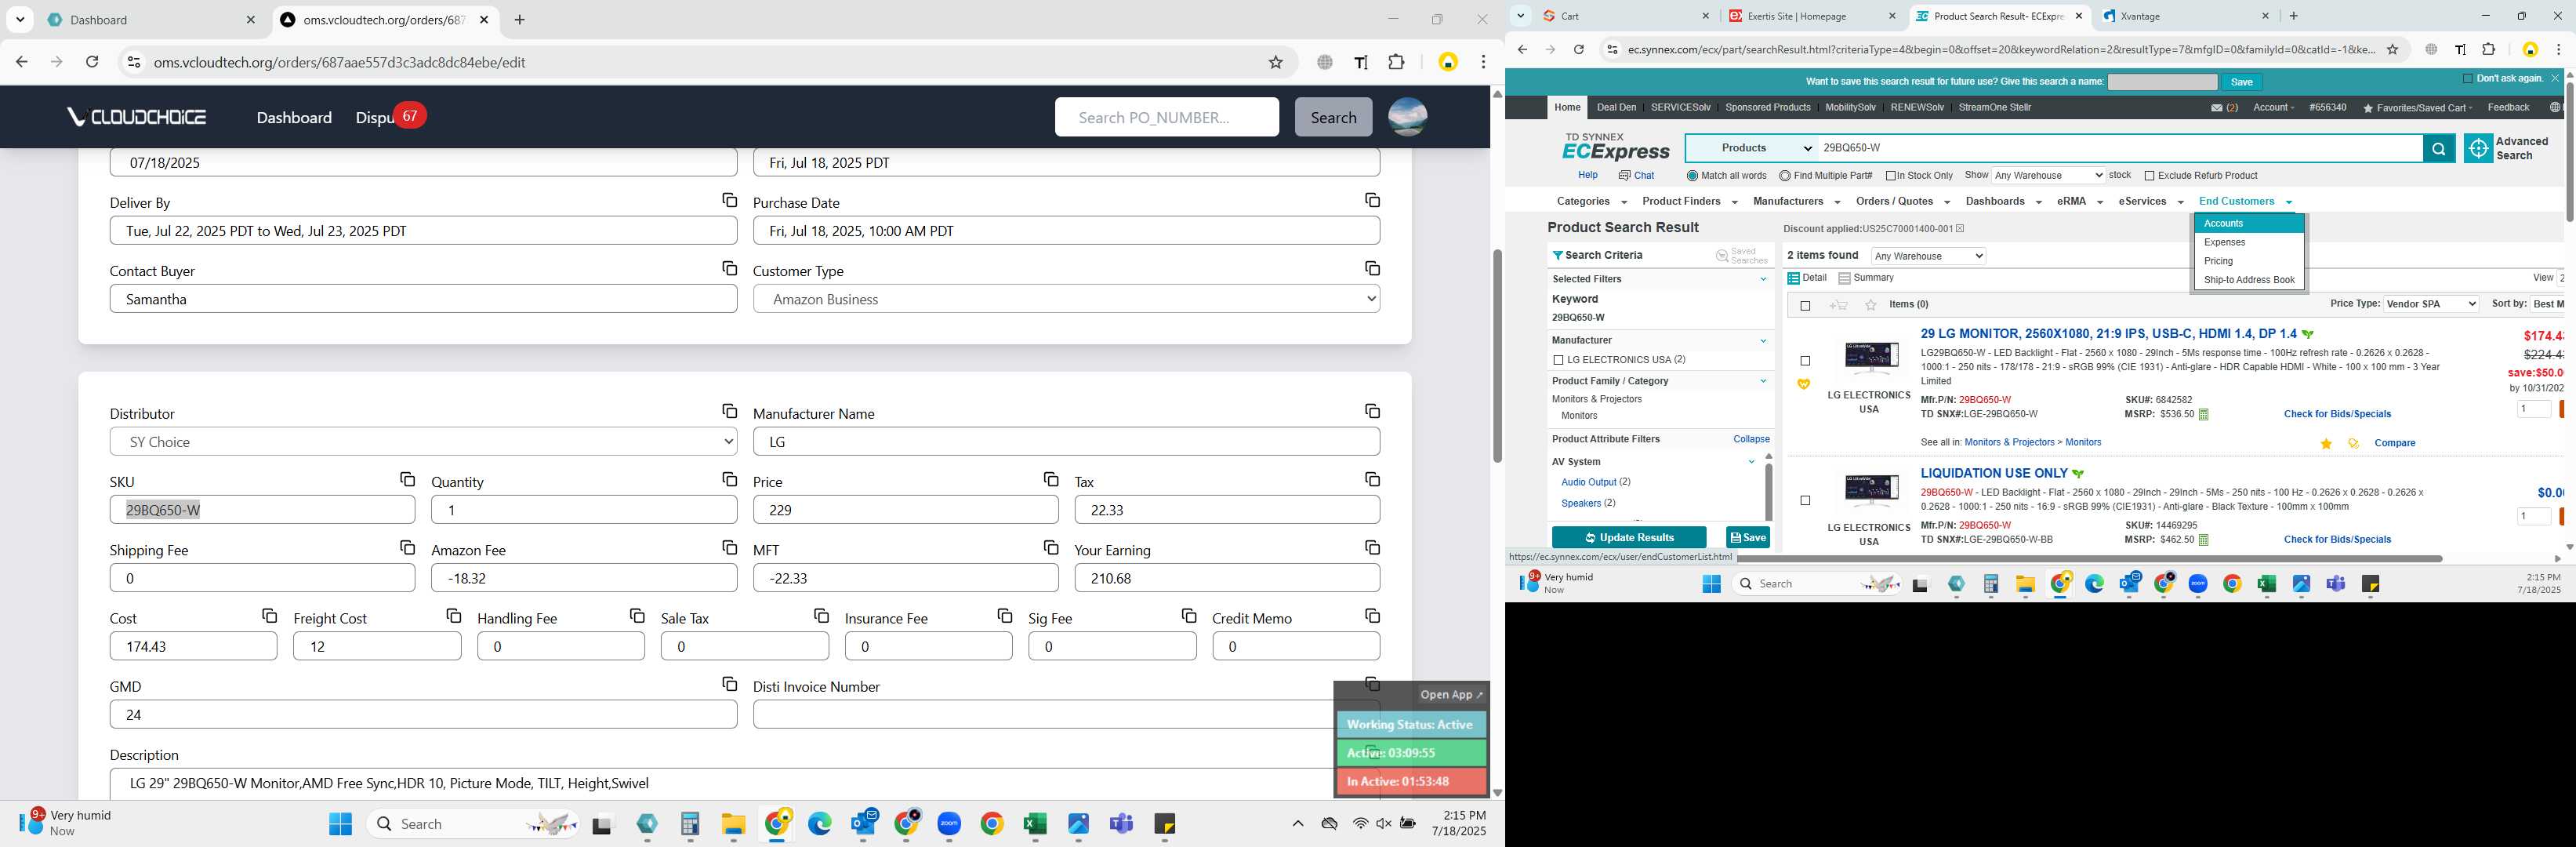The image size is (2576, 847).
Task: Collapse the Selected Filters section
Action: tap(1763, 280)
